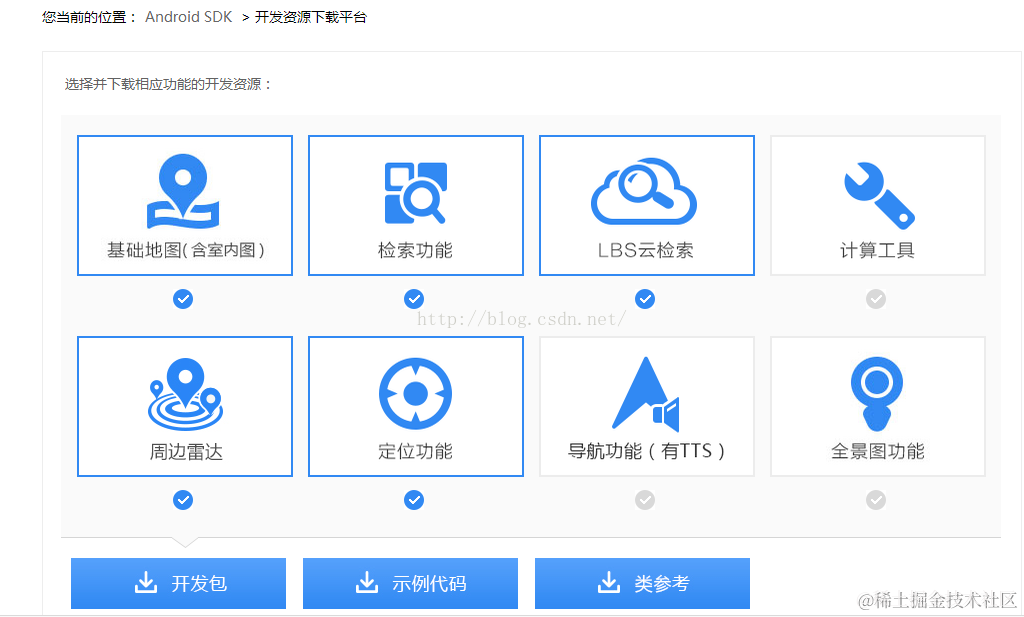Download the 类参考 class reference
The height and width of the screenshot is (617, 1024).
coord(642,583)
